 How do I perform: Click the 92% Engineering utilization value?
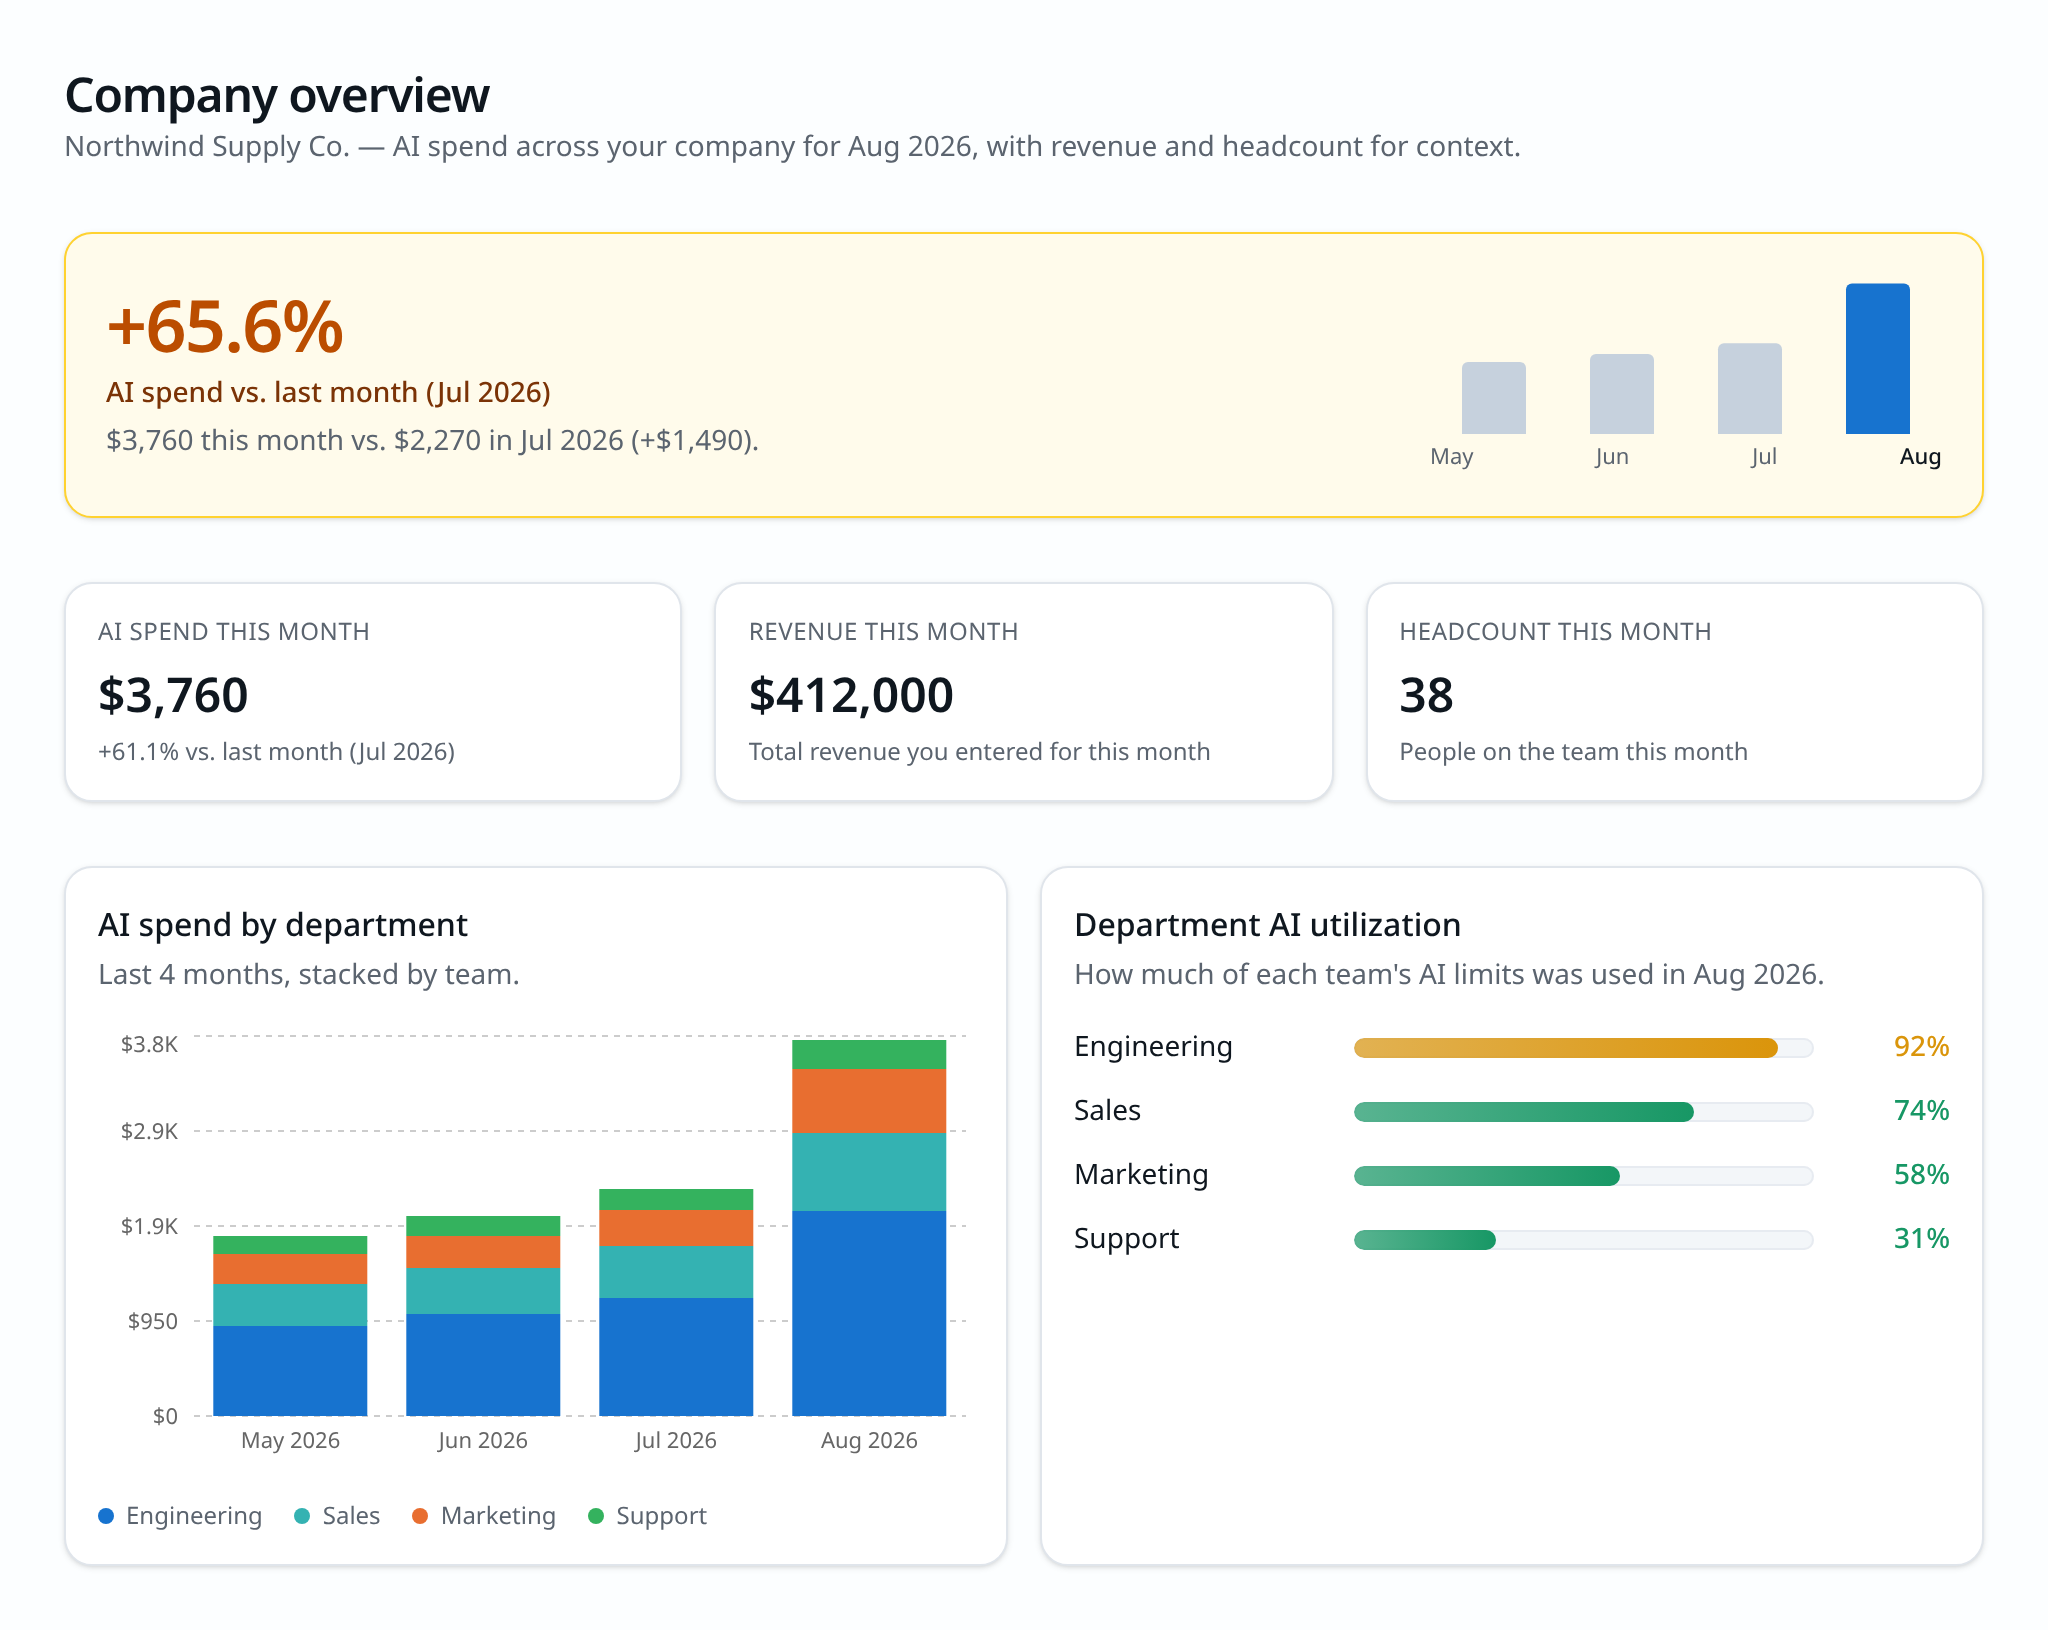(x=1921, y=1047)
